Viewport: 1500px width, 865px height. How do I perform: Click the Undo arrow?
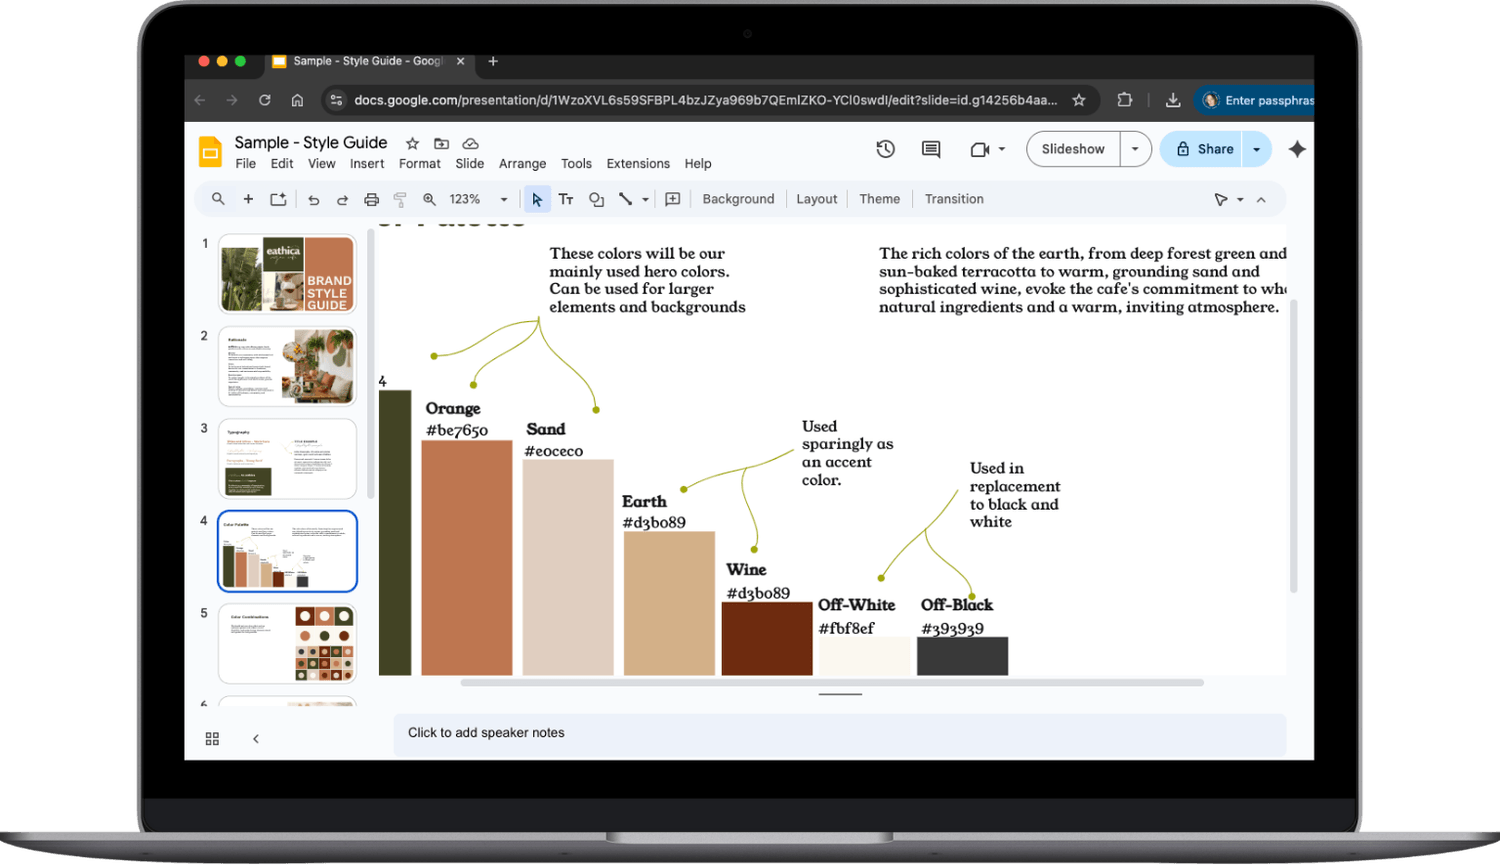(313, 199)
